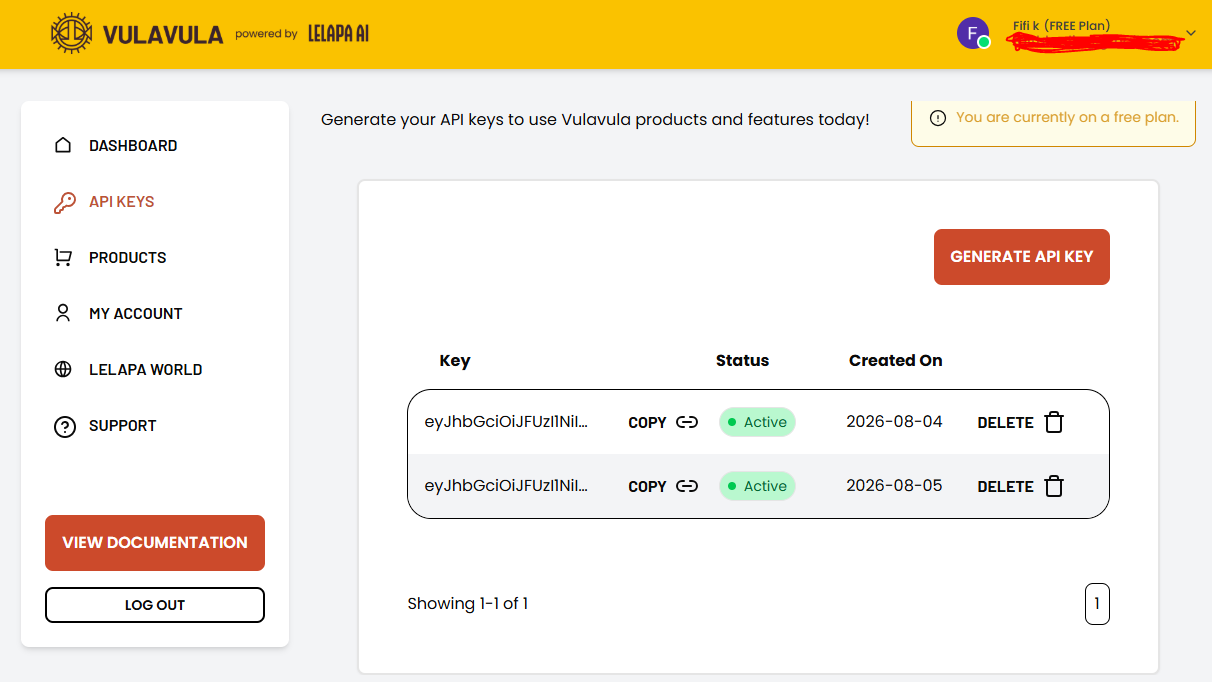
Task: Click key text in 2026-08-05 row
Action: [x=506, y=486]
